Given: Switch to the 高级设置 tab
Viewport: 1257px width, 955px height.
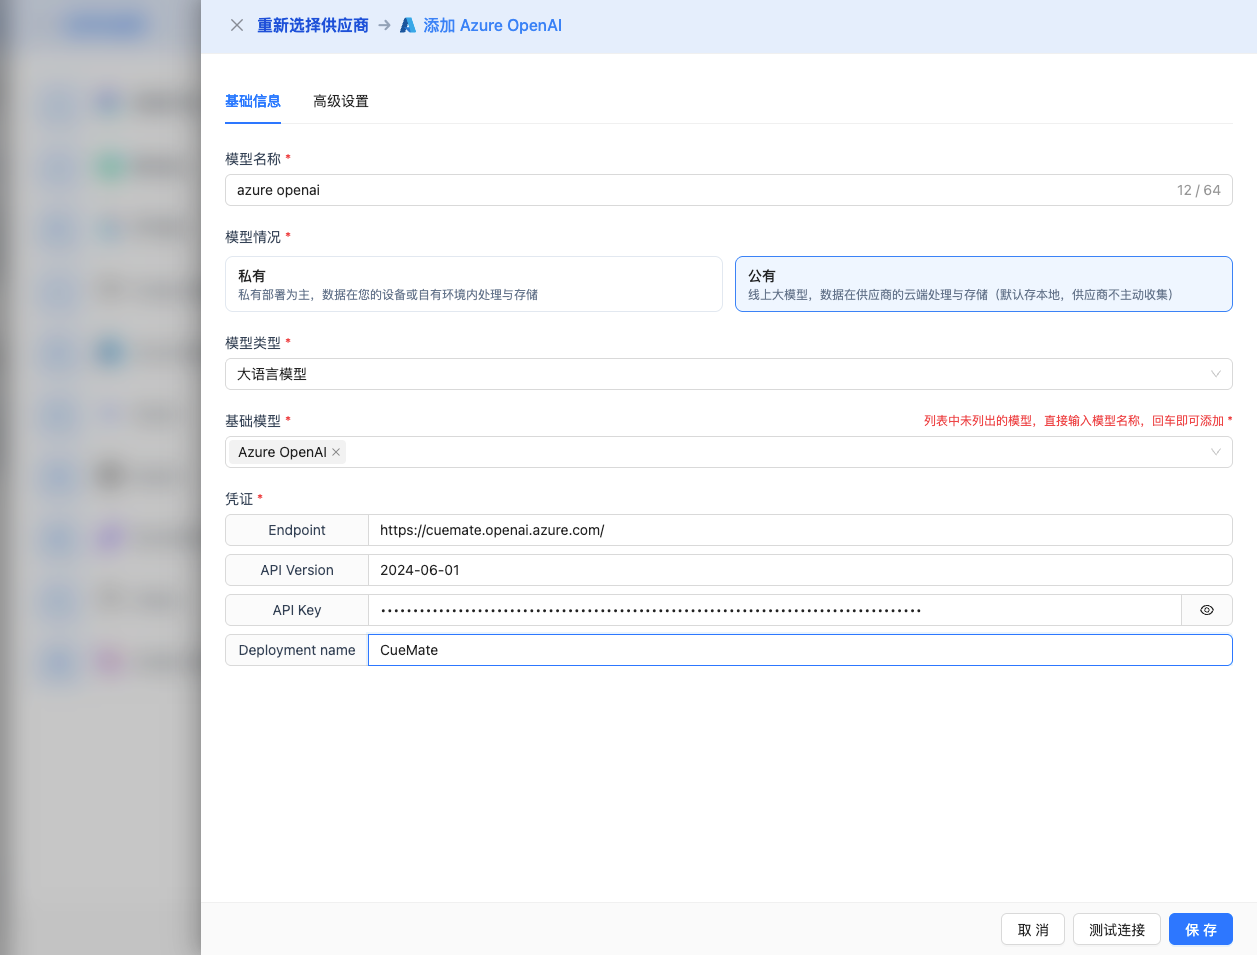Looking at the screenshot, I should 341,101.
